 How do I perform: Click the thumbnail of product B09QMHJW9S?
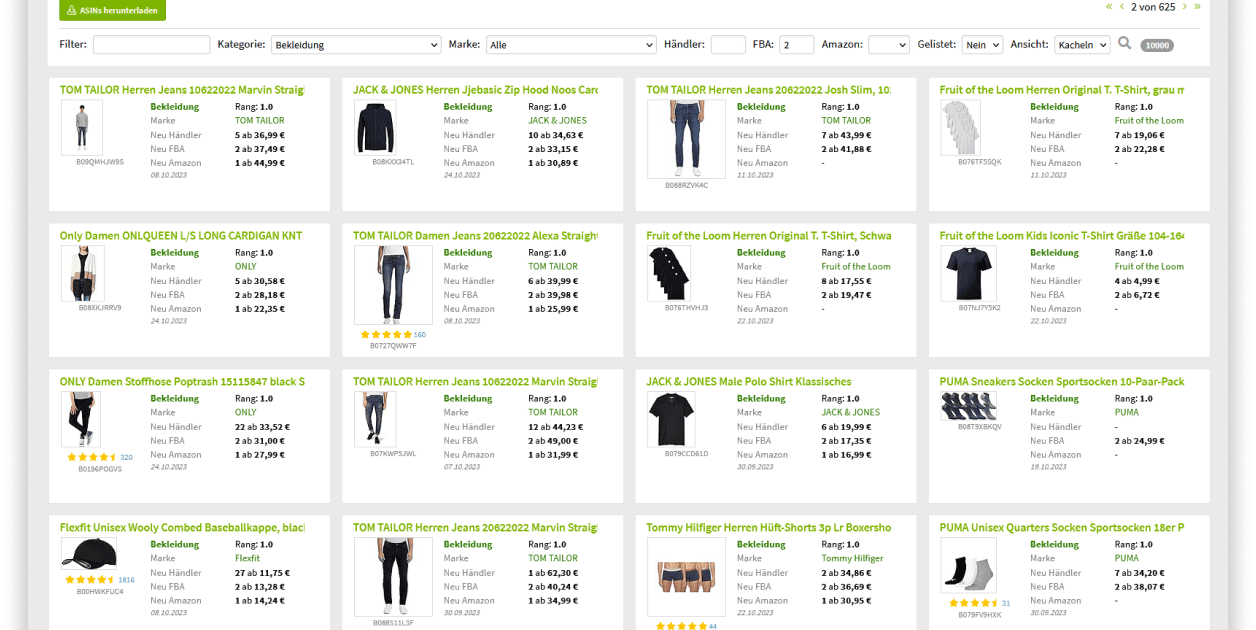pos(82,127)
